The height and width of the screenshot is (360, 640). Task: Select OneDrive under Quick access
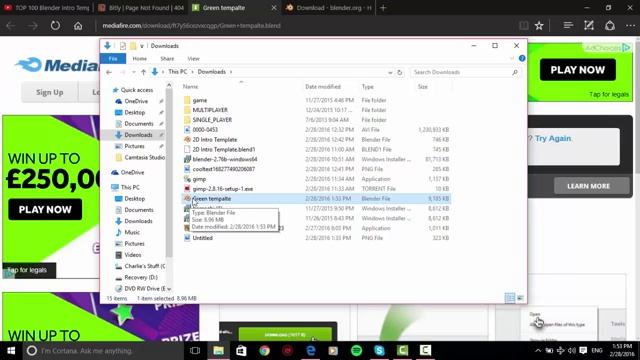(x=136, y=101)
